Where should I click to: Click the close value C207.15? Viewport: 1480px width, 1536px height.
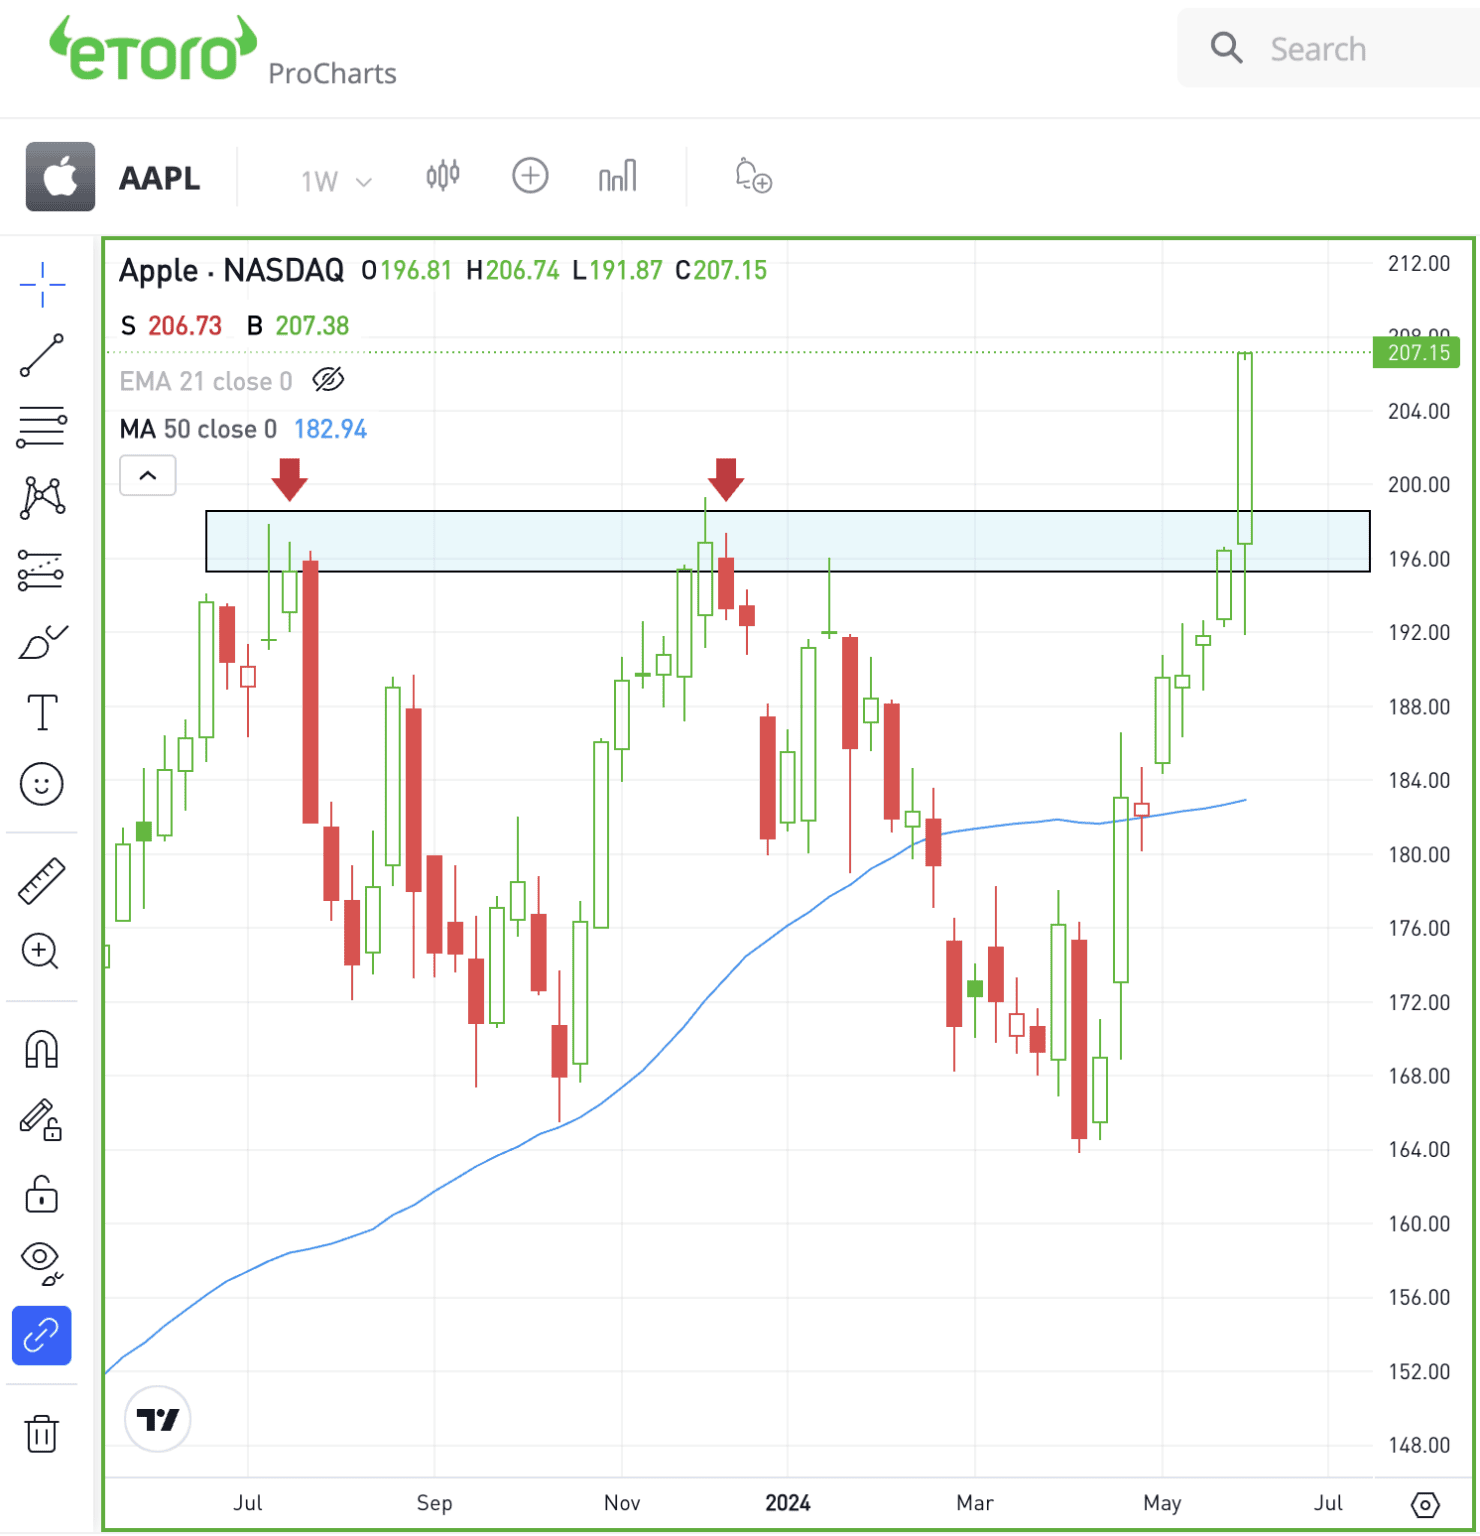click(722, 271)
